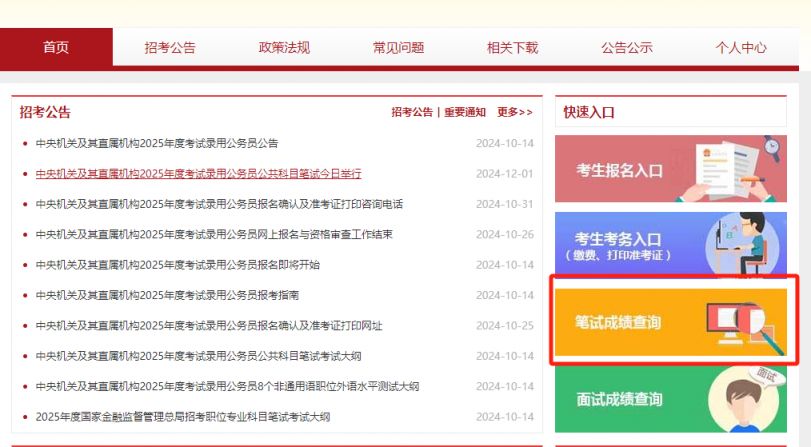Screen dimensions: 811x447
Task: Open the 考生报名入口 banner
Action: (x=619, y=171)
